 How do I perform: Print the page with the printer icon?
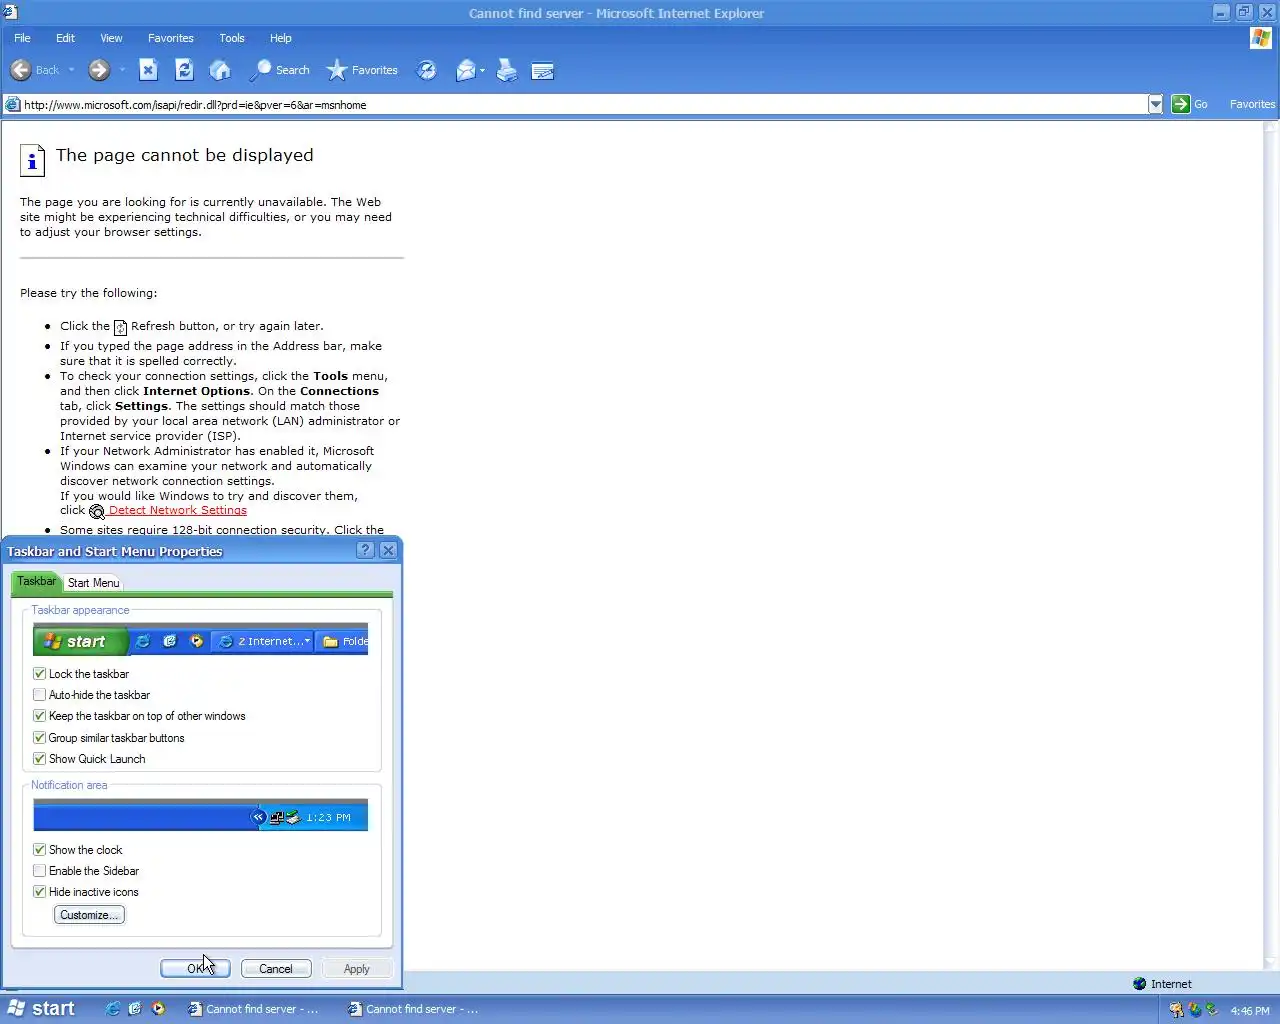click(507, 70)
